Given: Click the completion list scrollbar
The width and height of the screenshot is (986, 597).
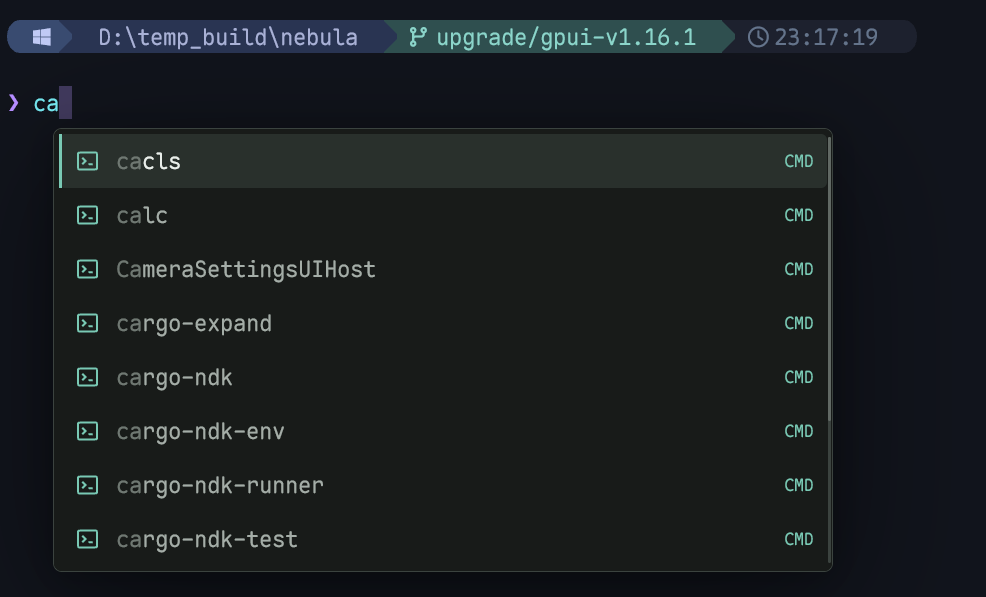Looking at the screenshot, I should coord(829,279).
